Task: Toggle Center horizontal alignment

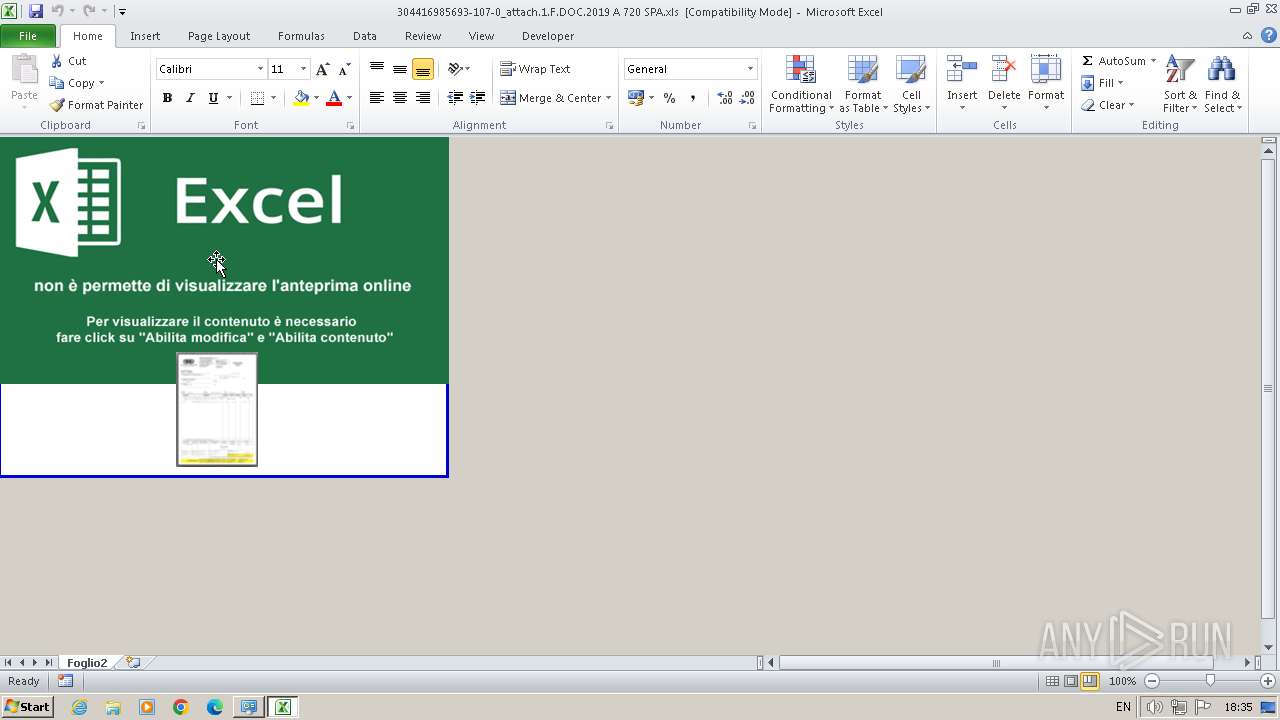Action: [400, 98]
